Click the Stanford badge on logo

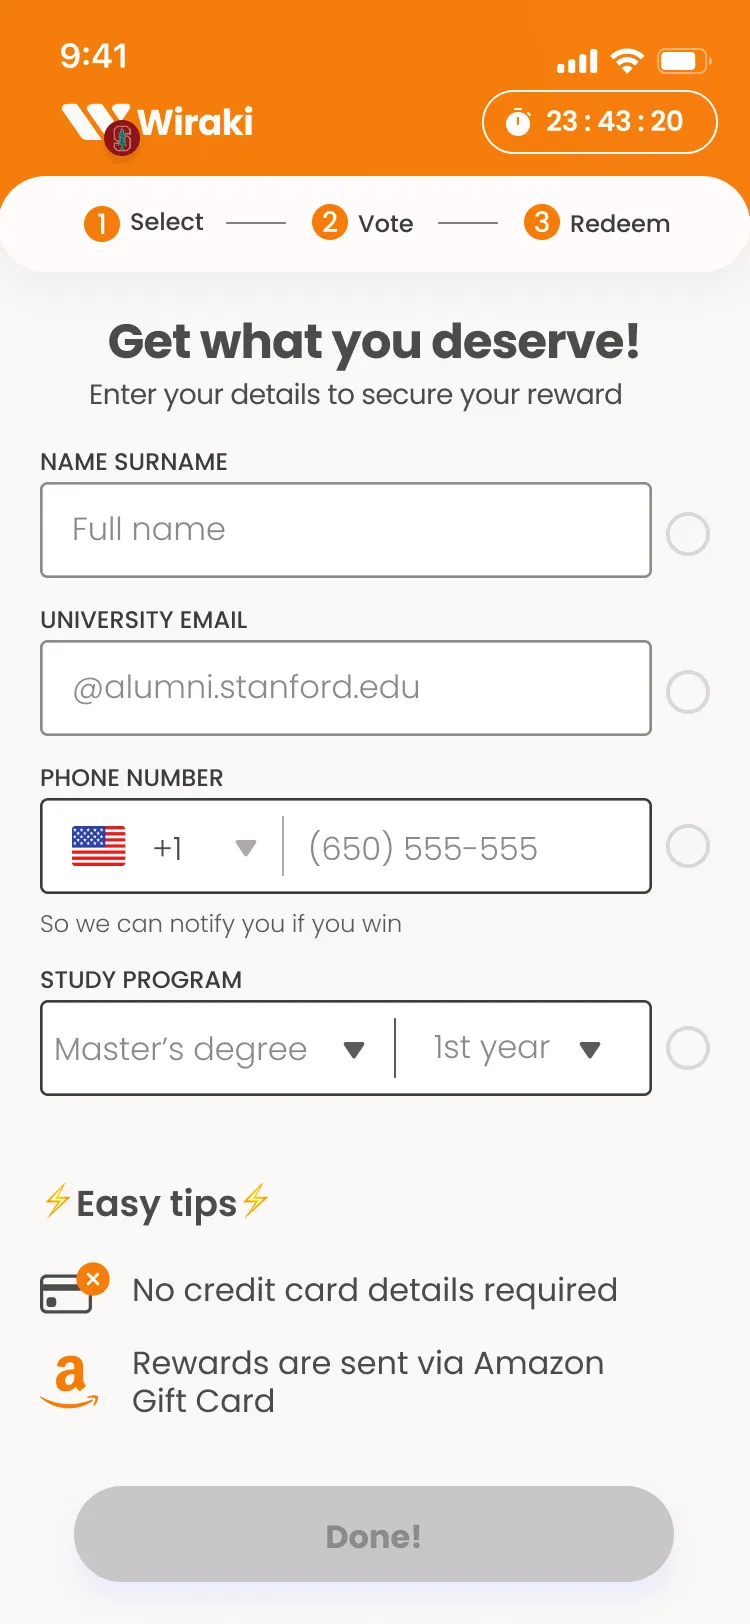(122, 138)
